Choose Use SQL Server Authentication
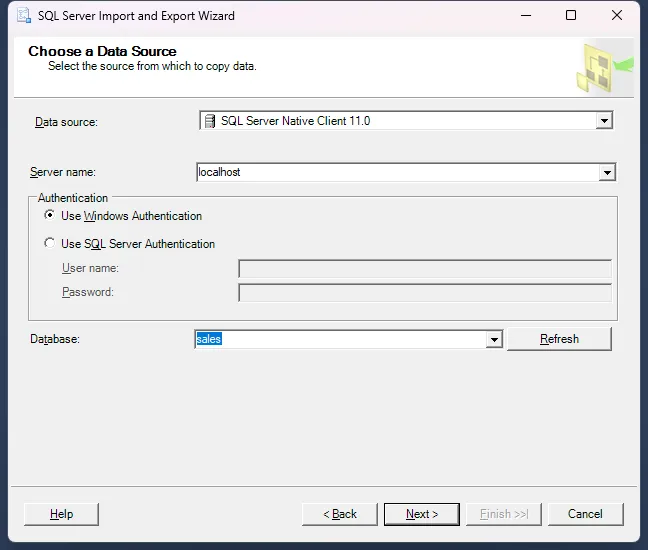This screenshot has height=550, width=648. point(50,243)
